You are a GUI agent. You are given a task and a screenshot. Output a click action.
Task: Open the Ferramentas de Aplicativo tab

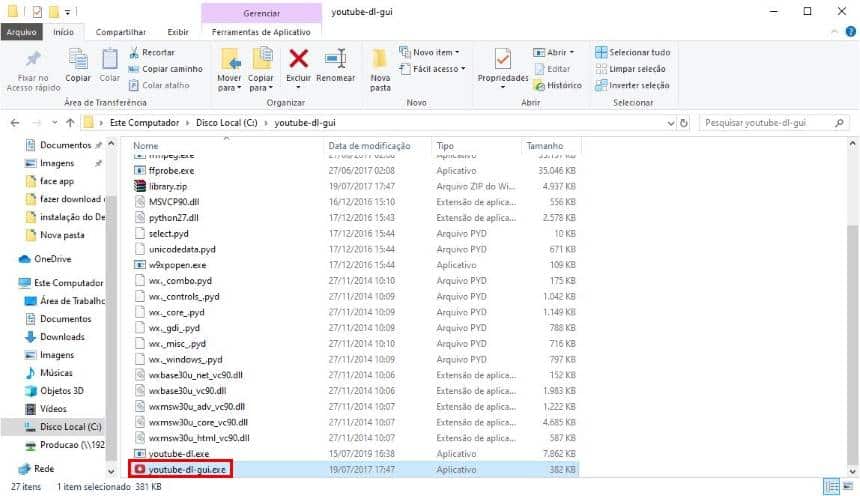261,32
